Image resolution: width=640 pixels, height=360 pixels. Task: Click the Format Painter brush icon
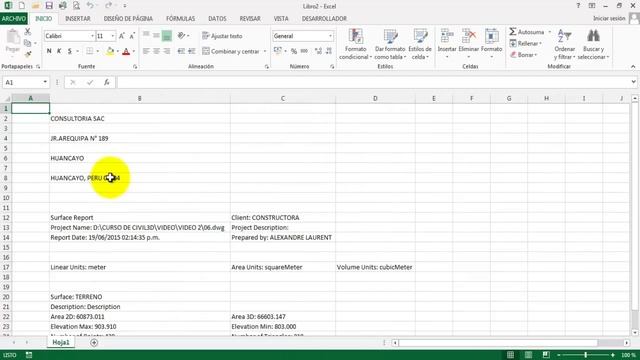click(x=28, y=54)
